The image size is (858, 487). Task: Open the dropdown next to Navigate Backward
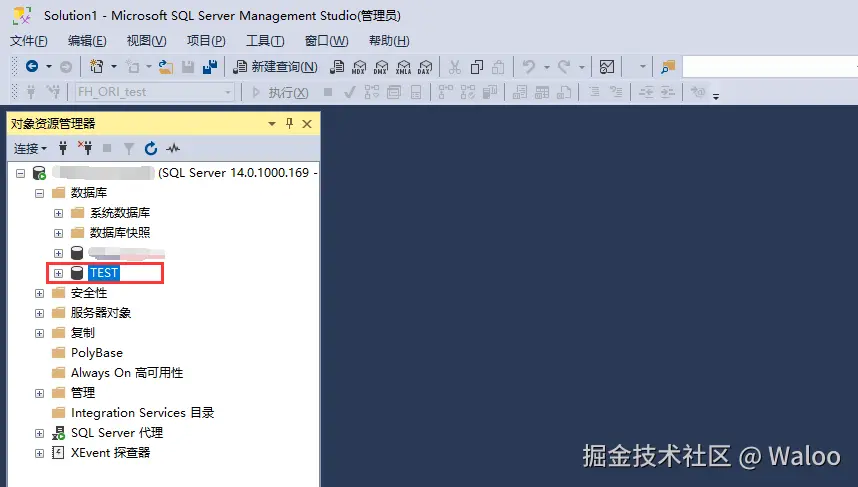pos(49,67)
